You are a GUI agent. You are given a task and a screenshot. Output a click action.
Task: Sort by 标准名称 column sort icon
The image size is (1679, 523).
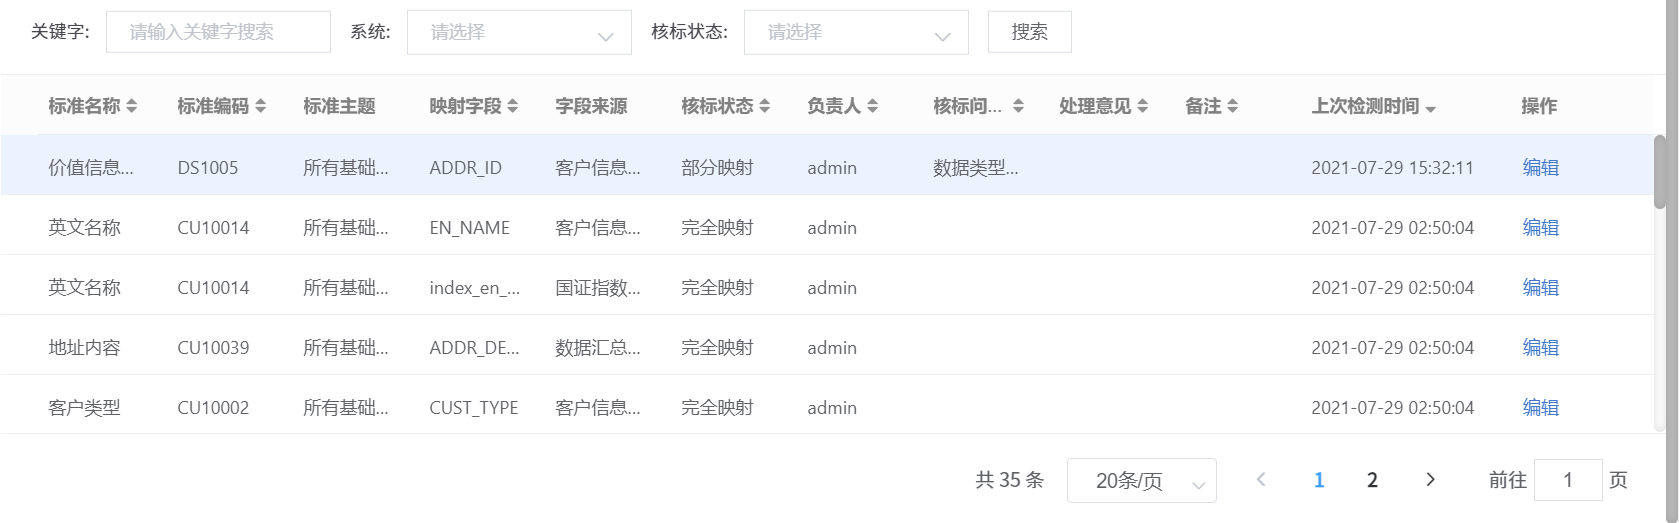coord(132,106)
